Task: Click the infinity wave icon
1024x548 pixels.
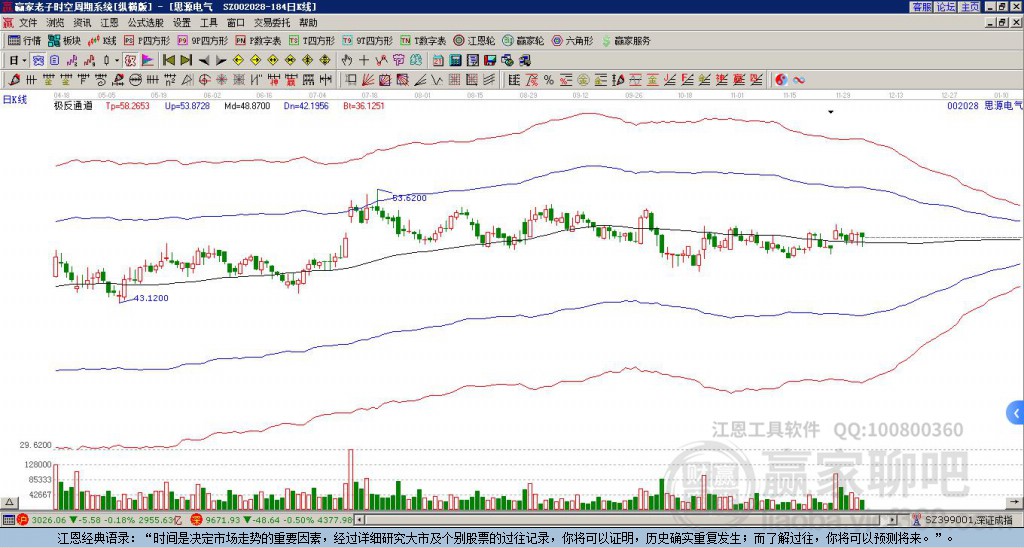Action: click(x=799, y=80)
